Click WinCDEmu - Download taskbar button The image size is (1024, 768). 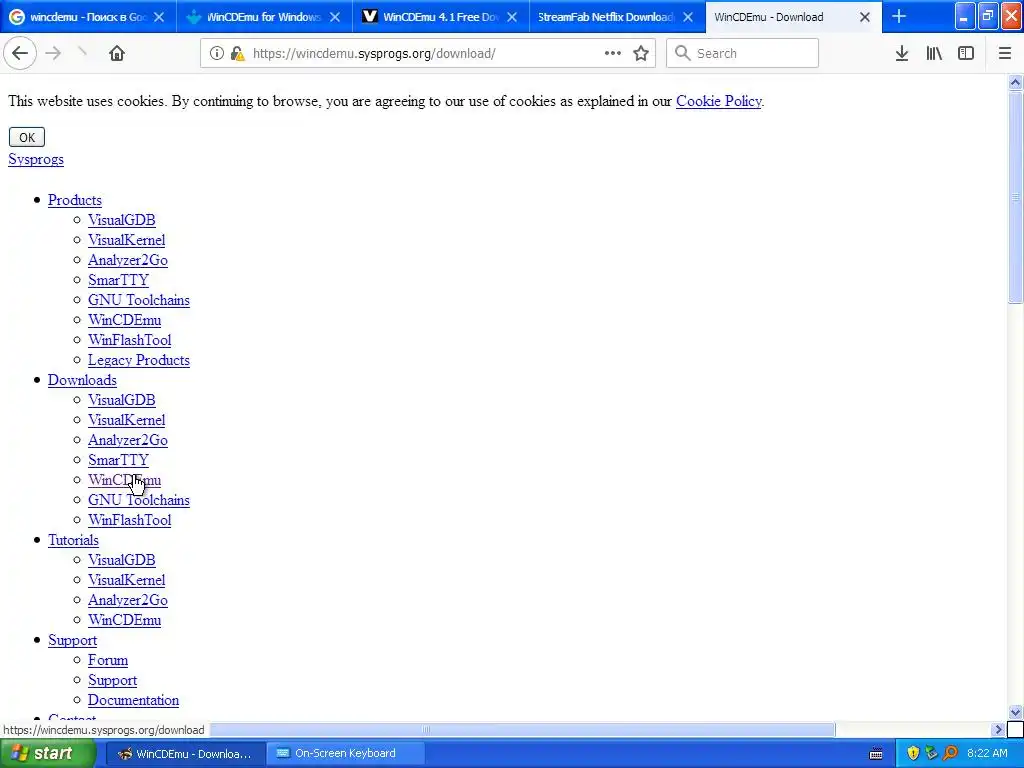[185, 753]
